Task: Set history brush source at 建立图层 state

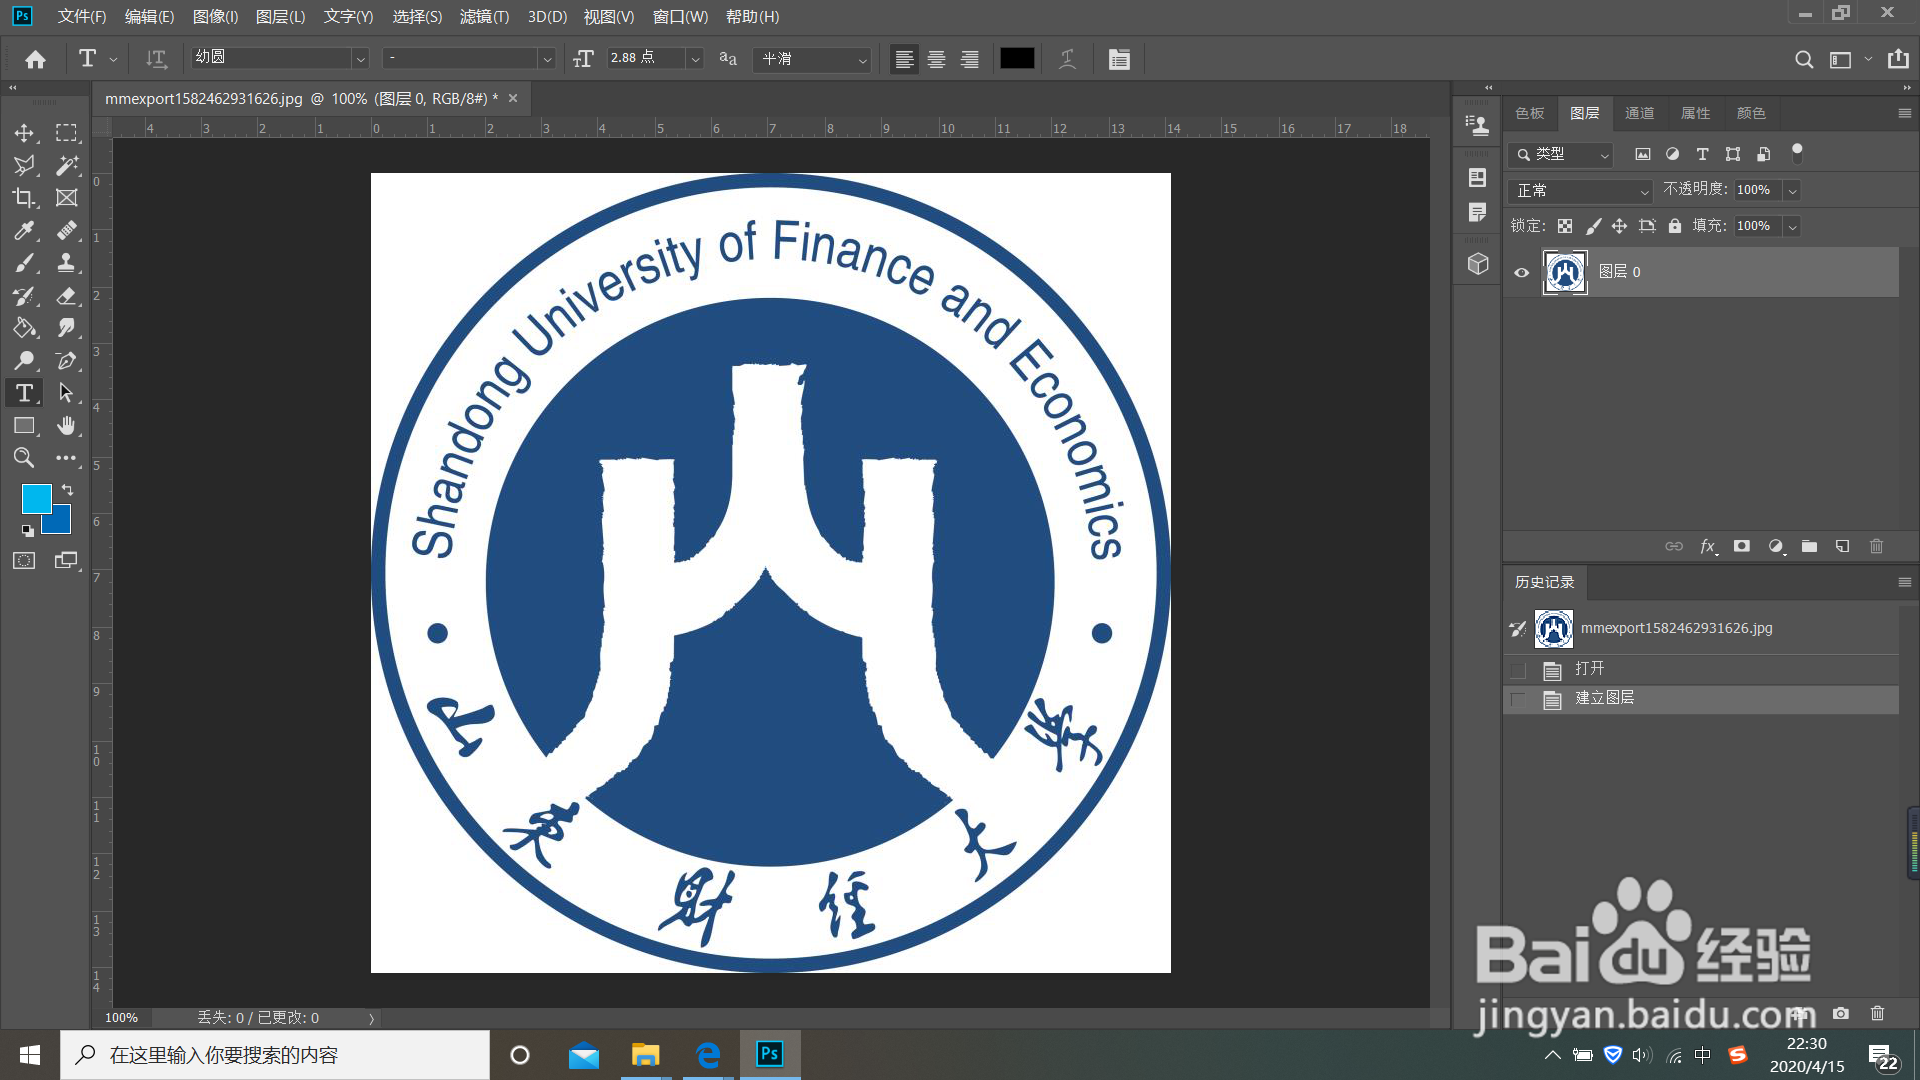Action: click(1518, 700)
